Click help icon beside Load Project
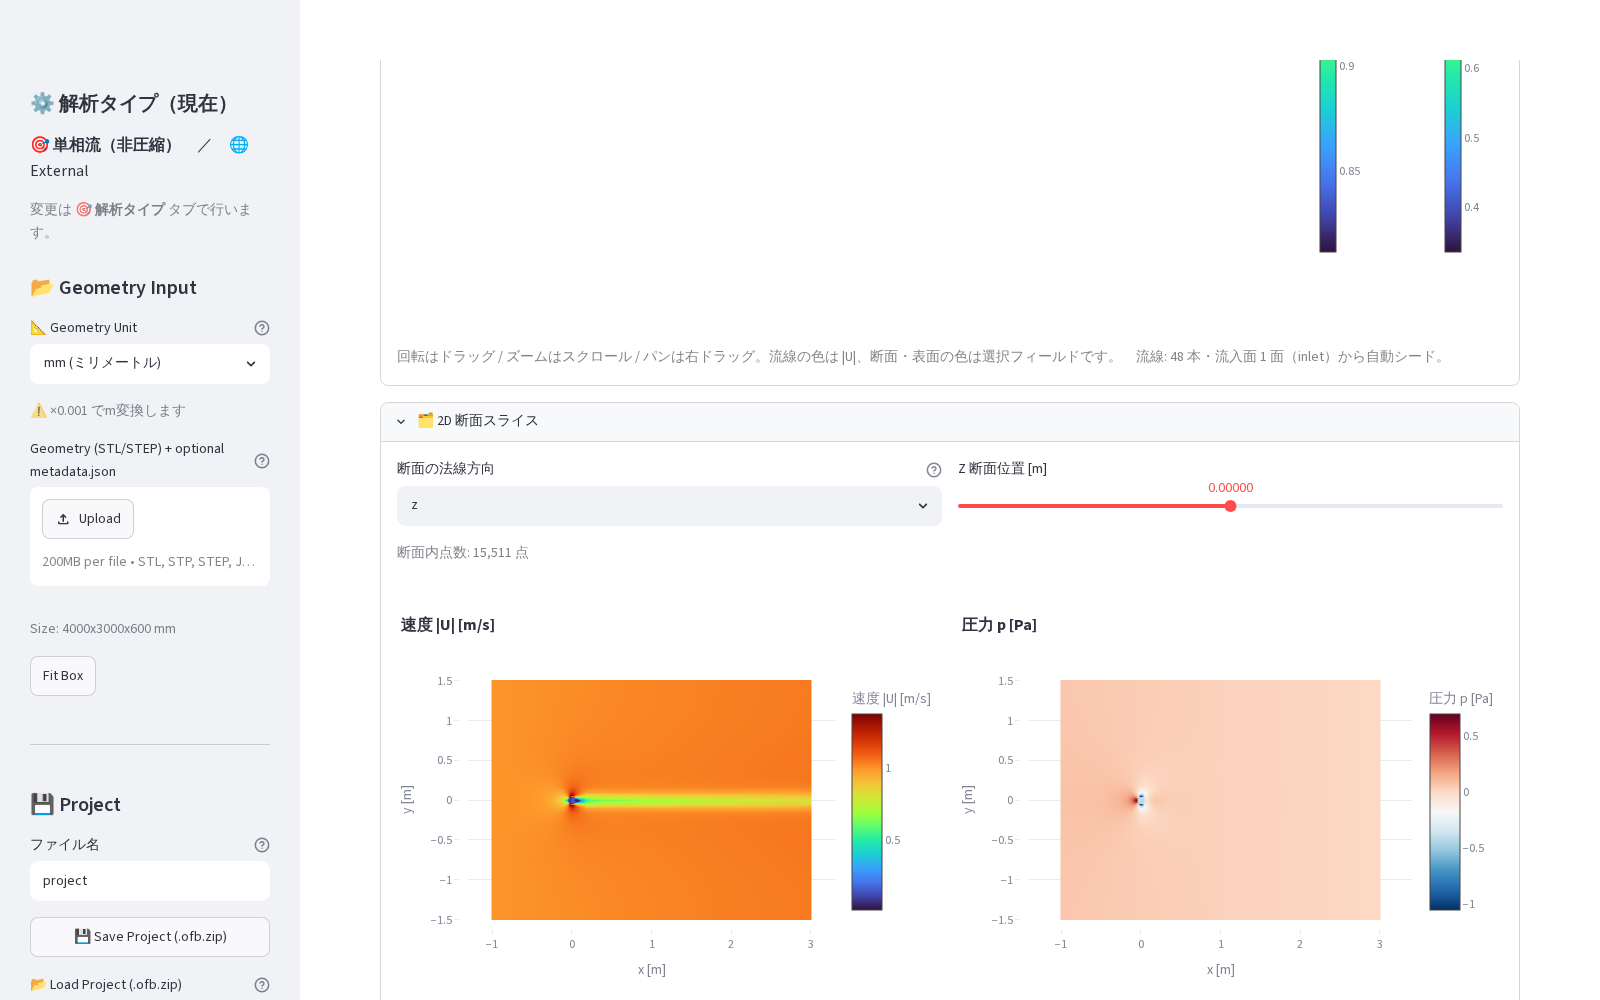The height and width of the screenshot is (1000, 1600). 262,985
